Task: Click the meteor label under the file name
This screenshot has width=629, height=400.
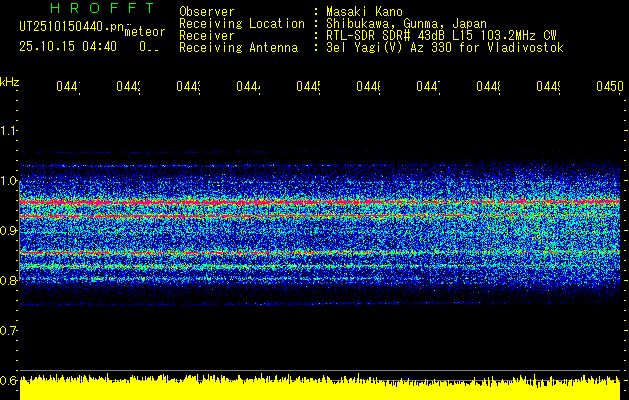Action: click(x=145, y=32)
